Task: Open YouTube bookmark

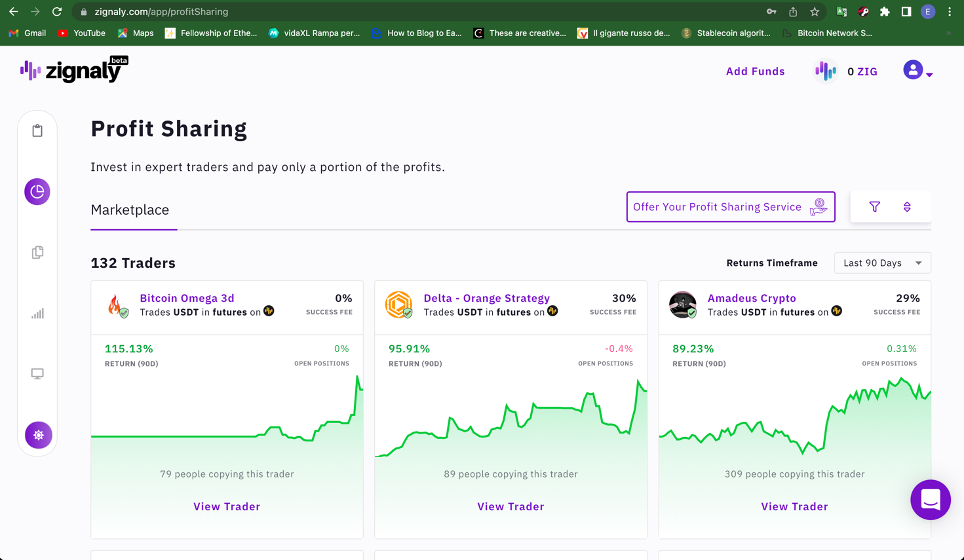Action: [82, 33]
